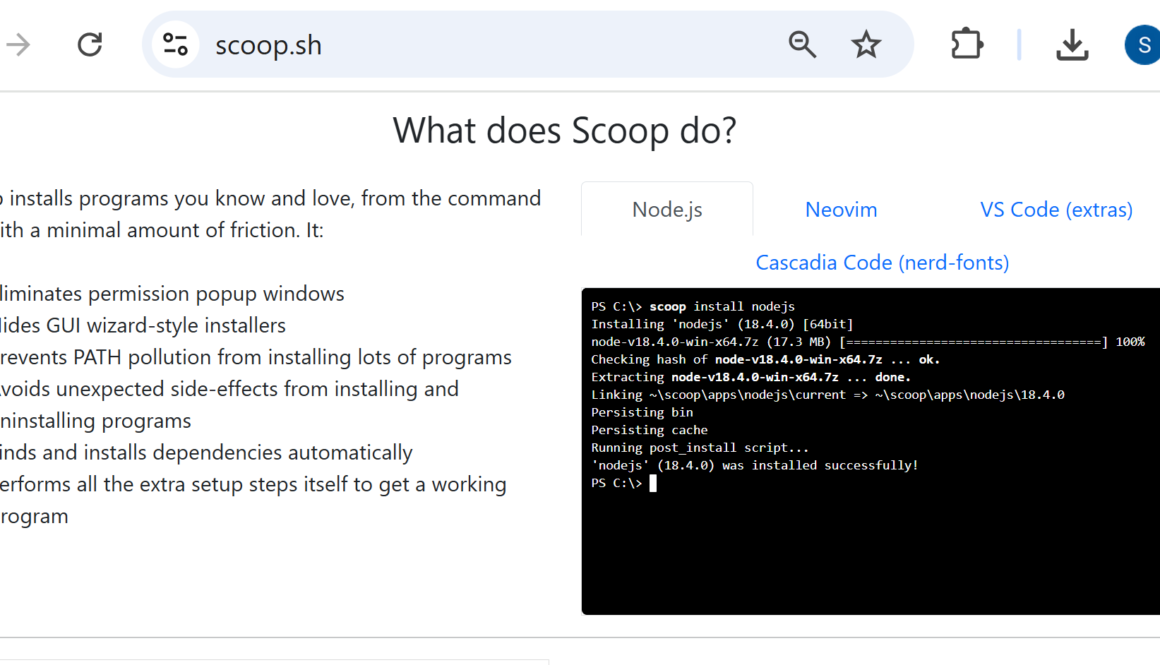Click the terminal's blinking cursor prompt
Image resolution: width=1160 pixels, height=665 pixels.
click(652, 483)
